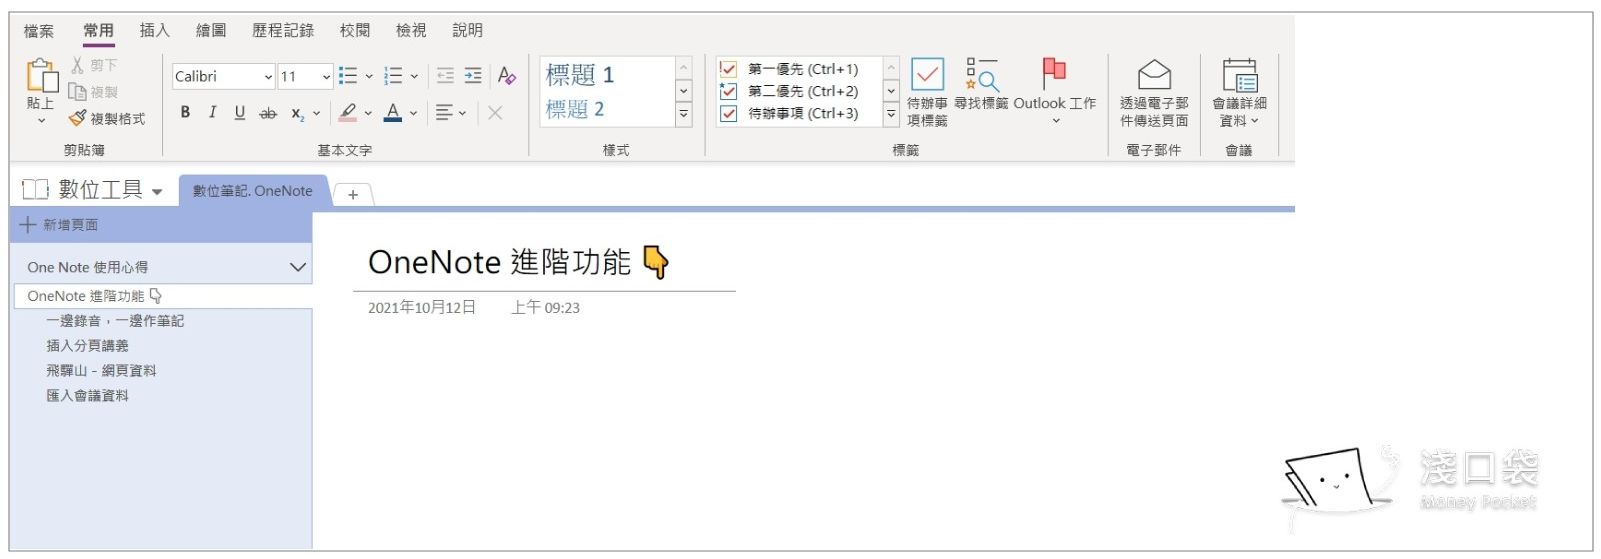
Task: Click the Outlook 工作 flag icon
Action: click(1054, 74)
